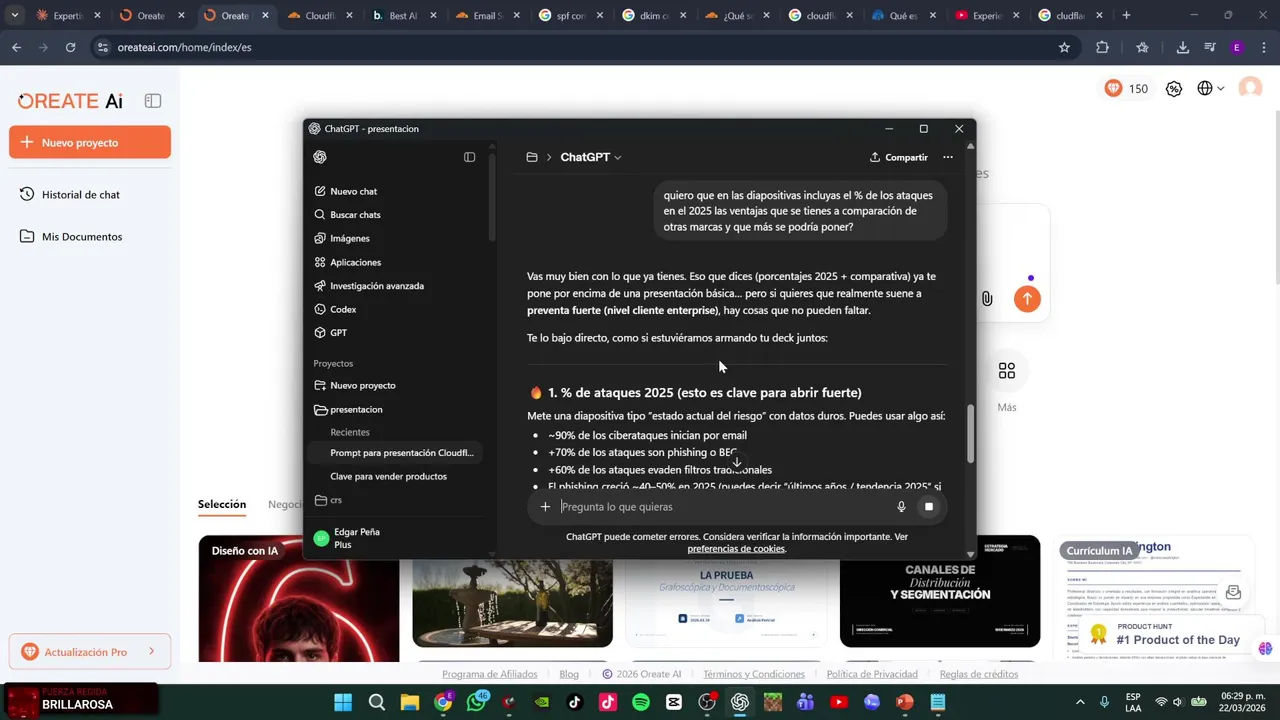Open Historial de chat in Oreate
The width and height of the screenshot is (1280, 720).
(x=70, y=195)
